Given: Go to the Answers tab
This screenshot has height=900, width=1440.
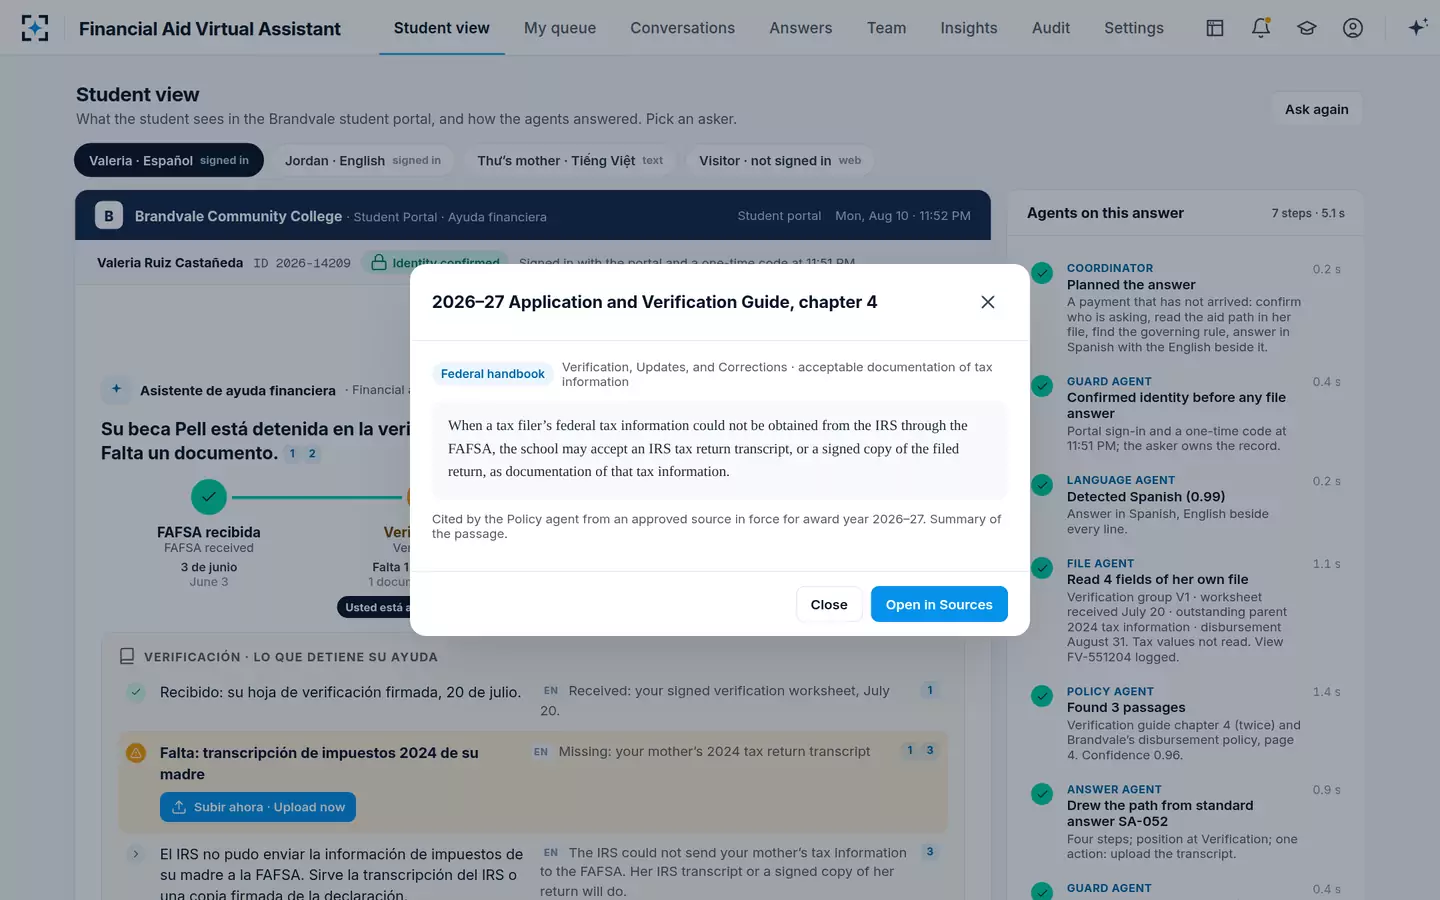Looking at the screenshot, I should click(800, 28).
